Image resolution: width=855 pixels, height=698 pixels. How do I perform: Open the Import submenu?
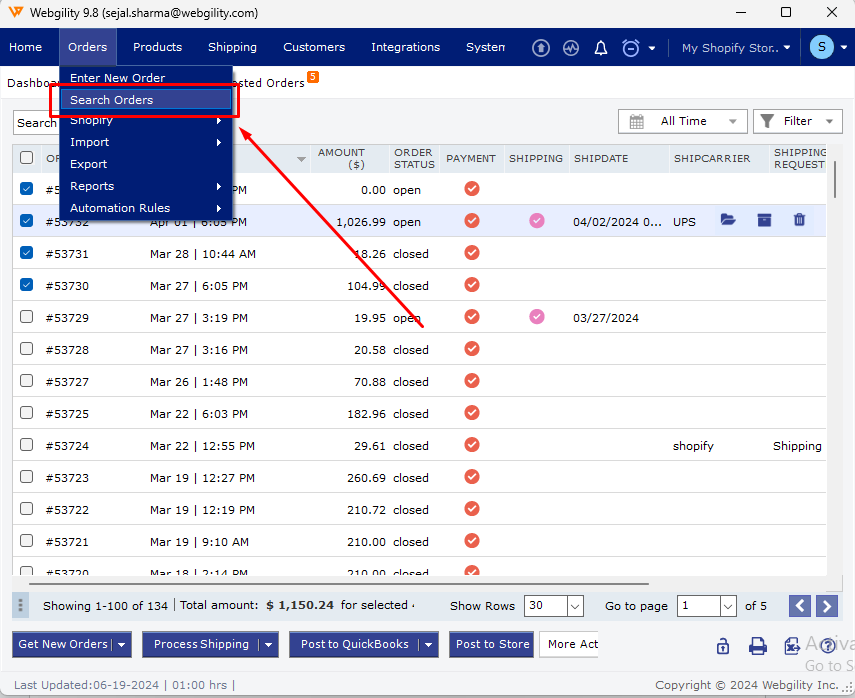point(146,142)
